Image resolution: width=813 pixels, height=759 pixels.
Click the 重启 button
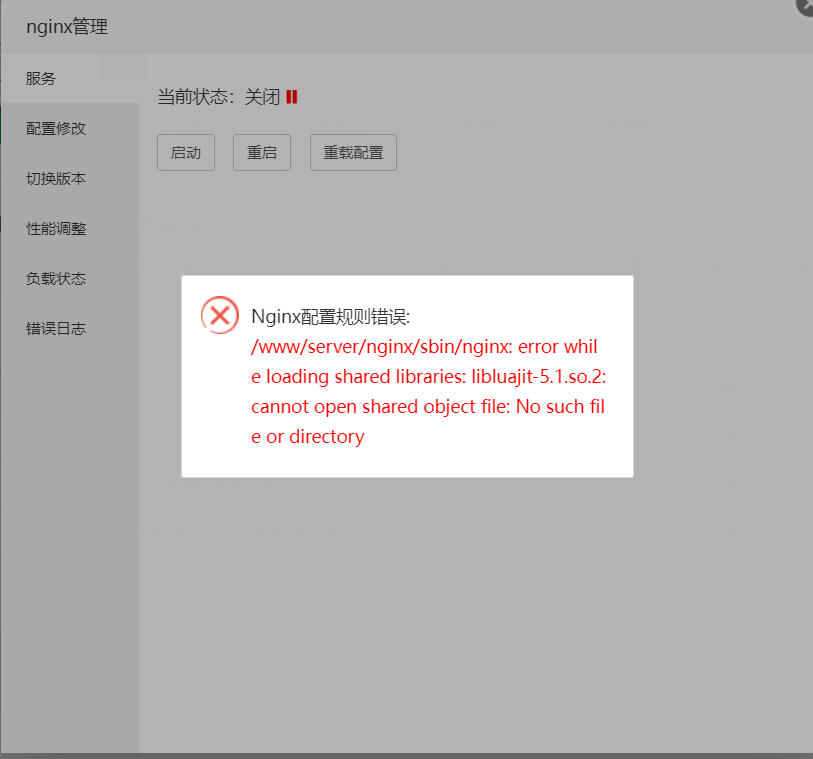pyautogui.click(x=262, y=152)
